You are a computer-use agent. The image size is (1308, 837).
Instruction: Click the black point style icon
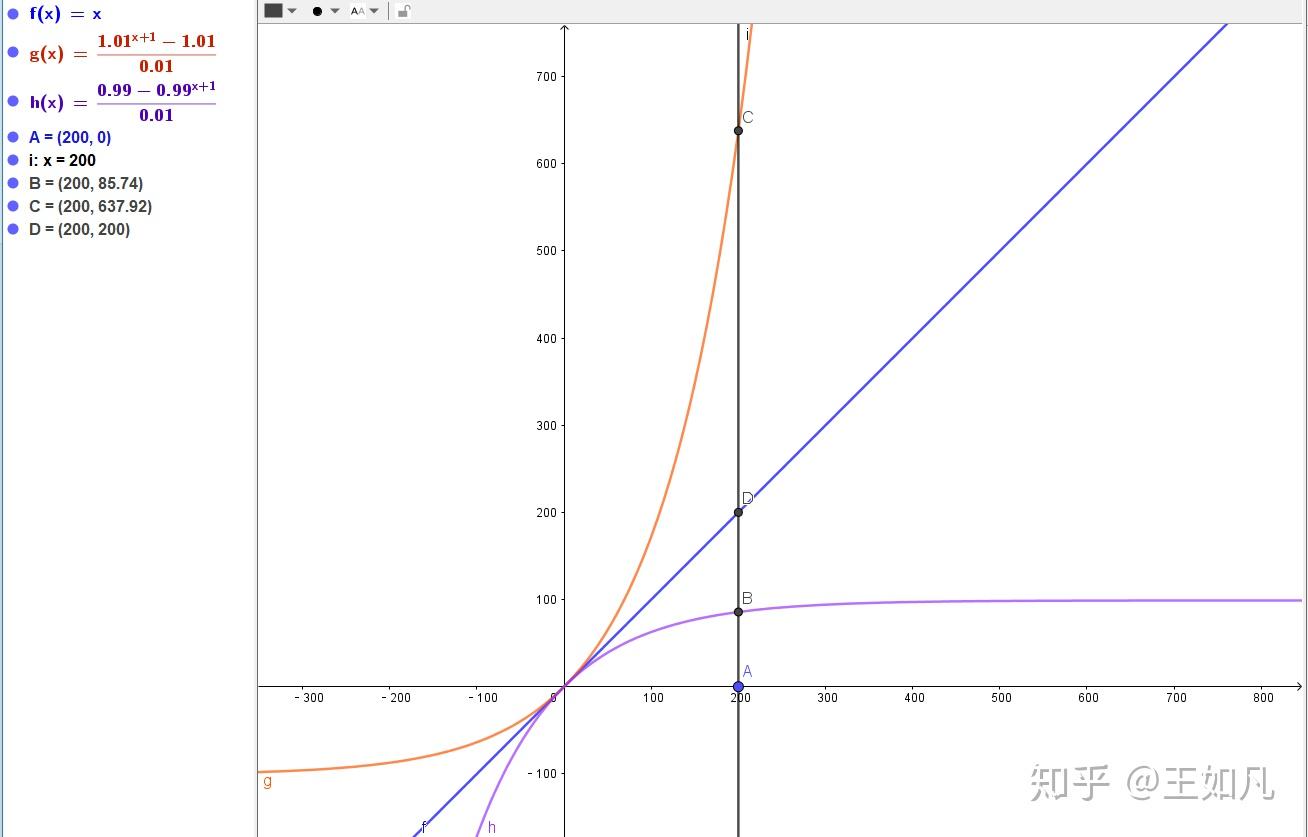(317, 11)
